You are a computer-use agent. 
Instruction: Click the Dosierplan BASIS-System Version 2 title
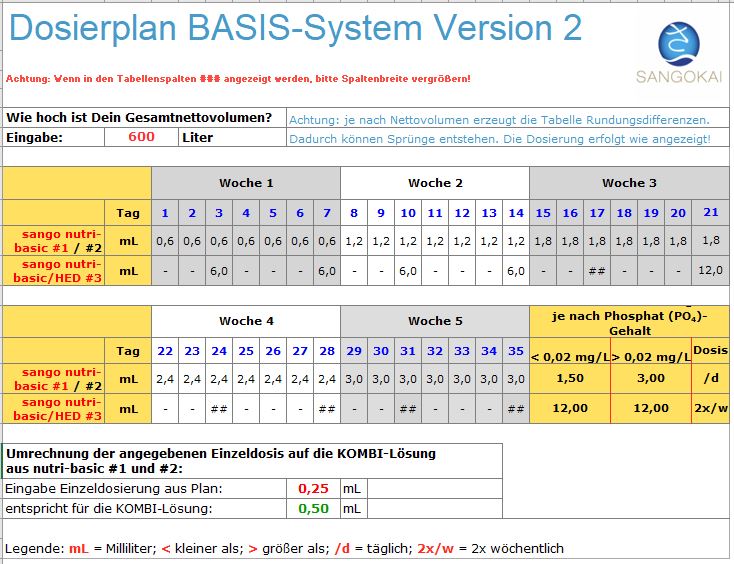pyautogui.click(x=295, y=28)
